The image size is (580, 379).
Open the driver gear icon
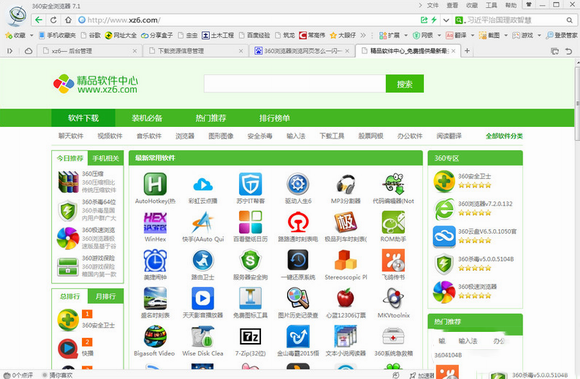point(298,184)
